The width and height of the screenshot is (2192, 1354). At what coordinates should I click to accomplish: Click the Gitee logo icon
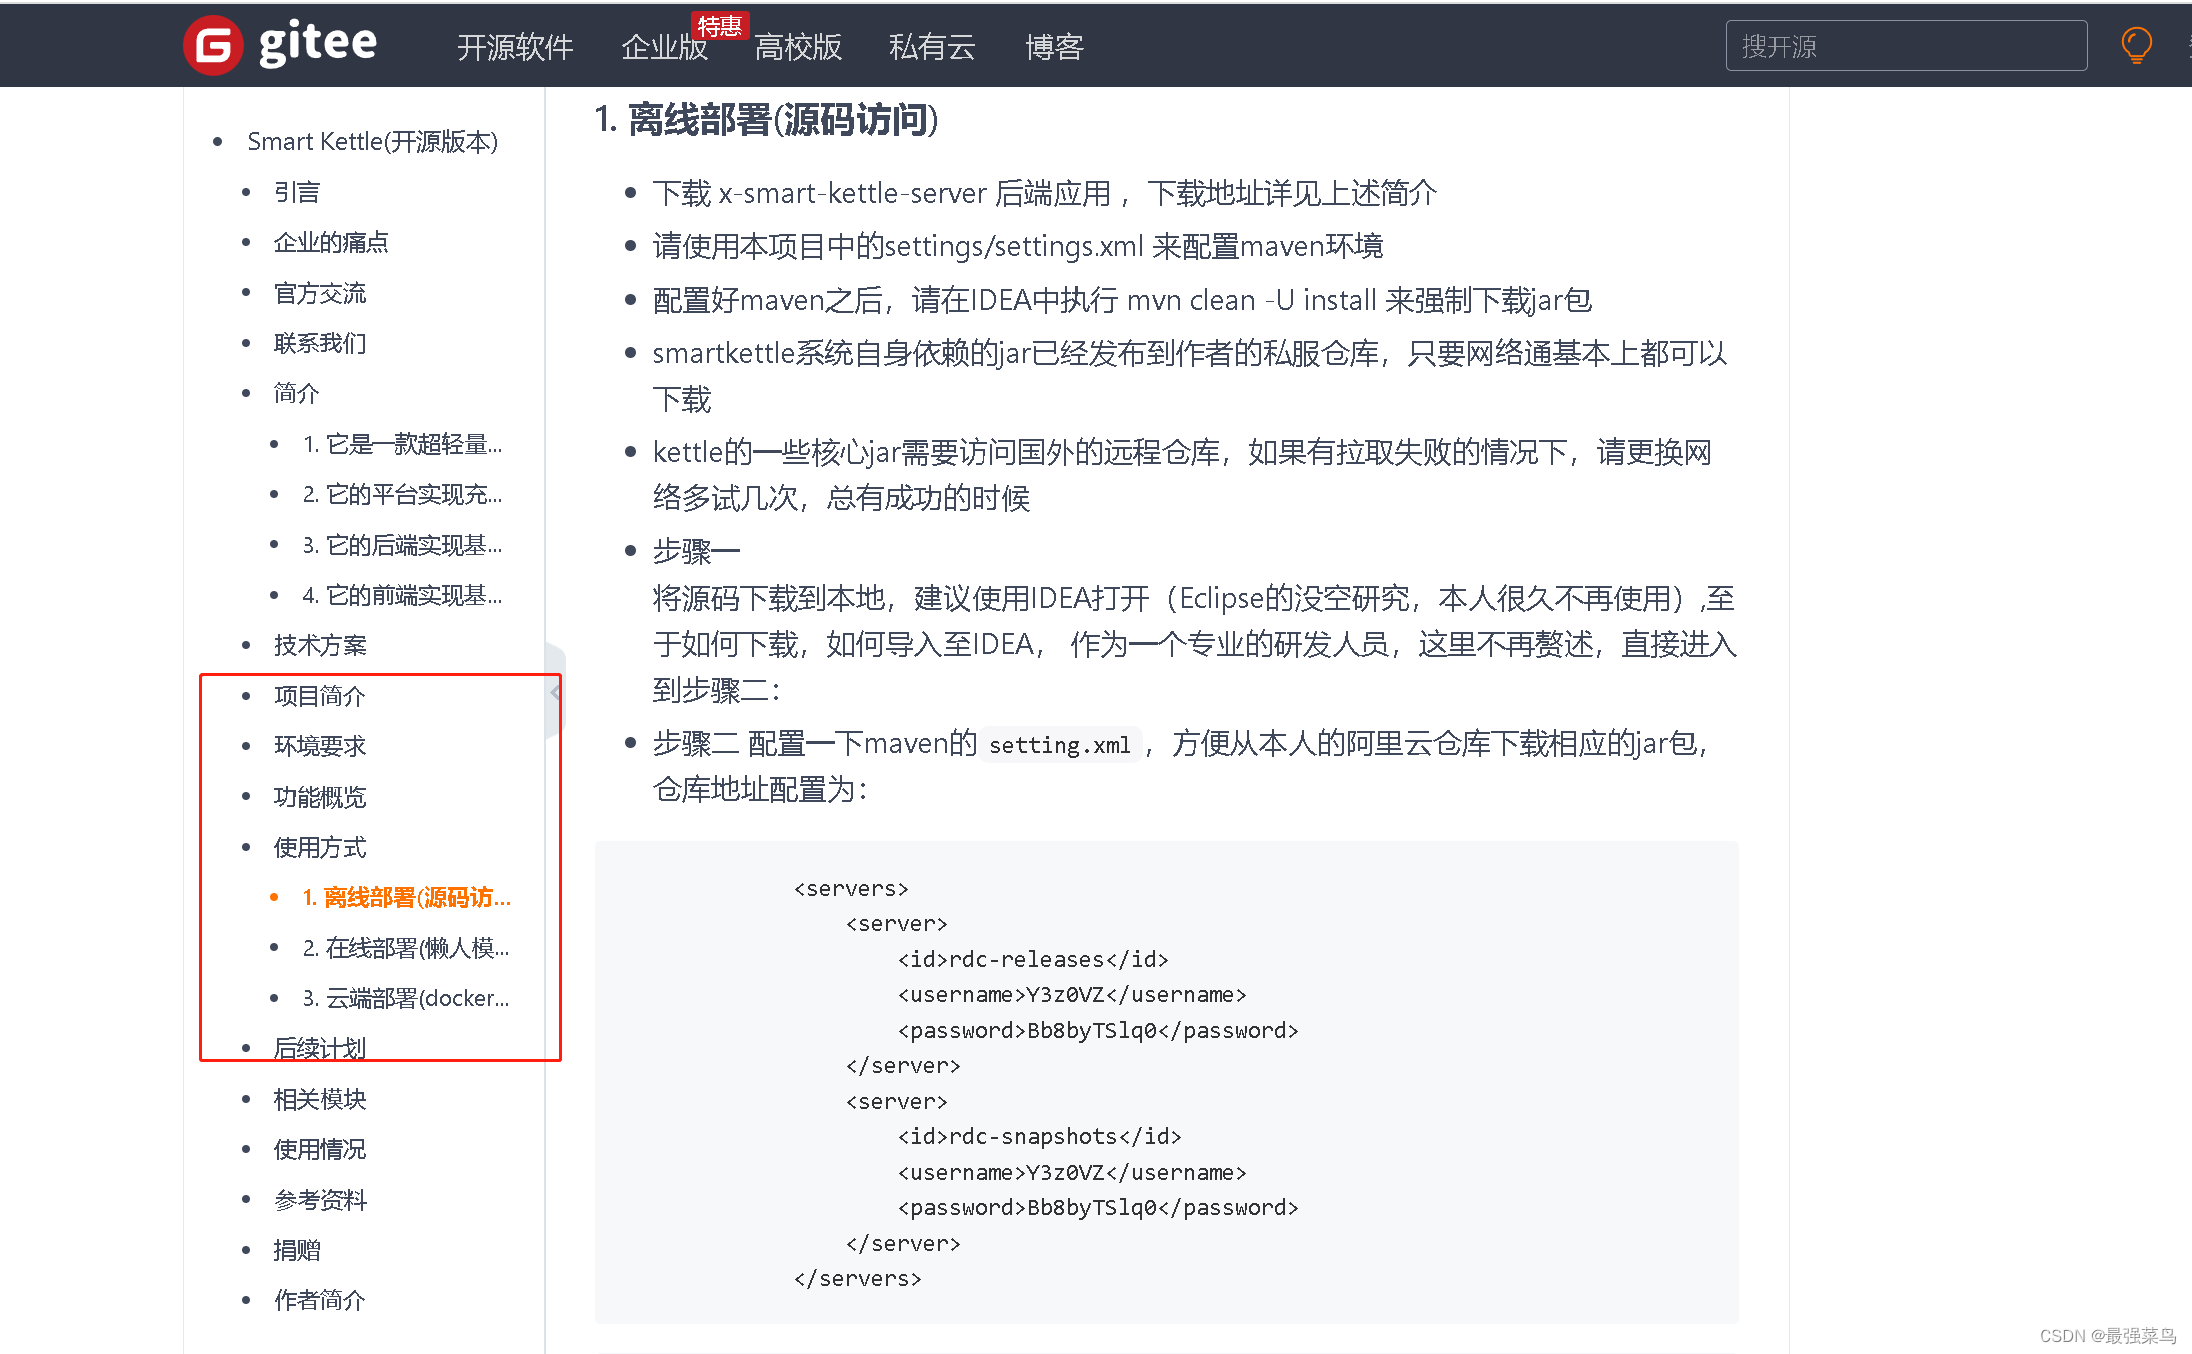tap(213, 45)
